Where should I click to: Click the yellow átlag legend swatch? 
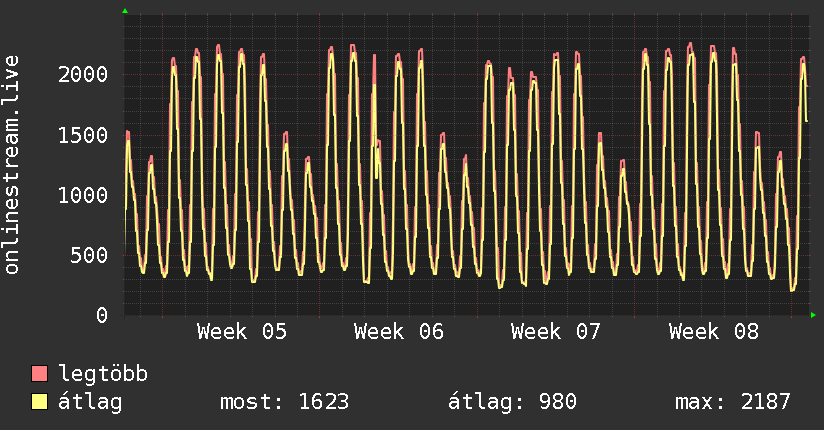click(x=39, y=401)
